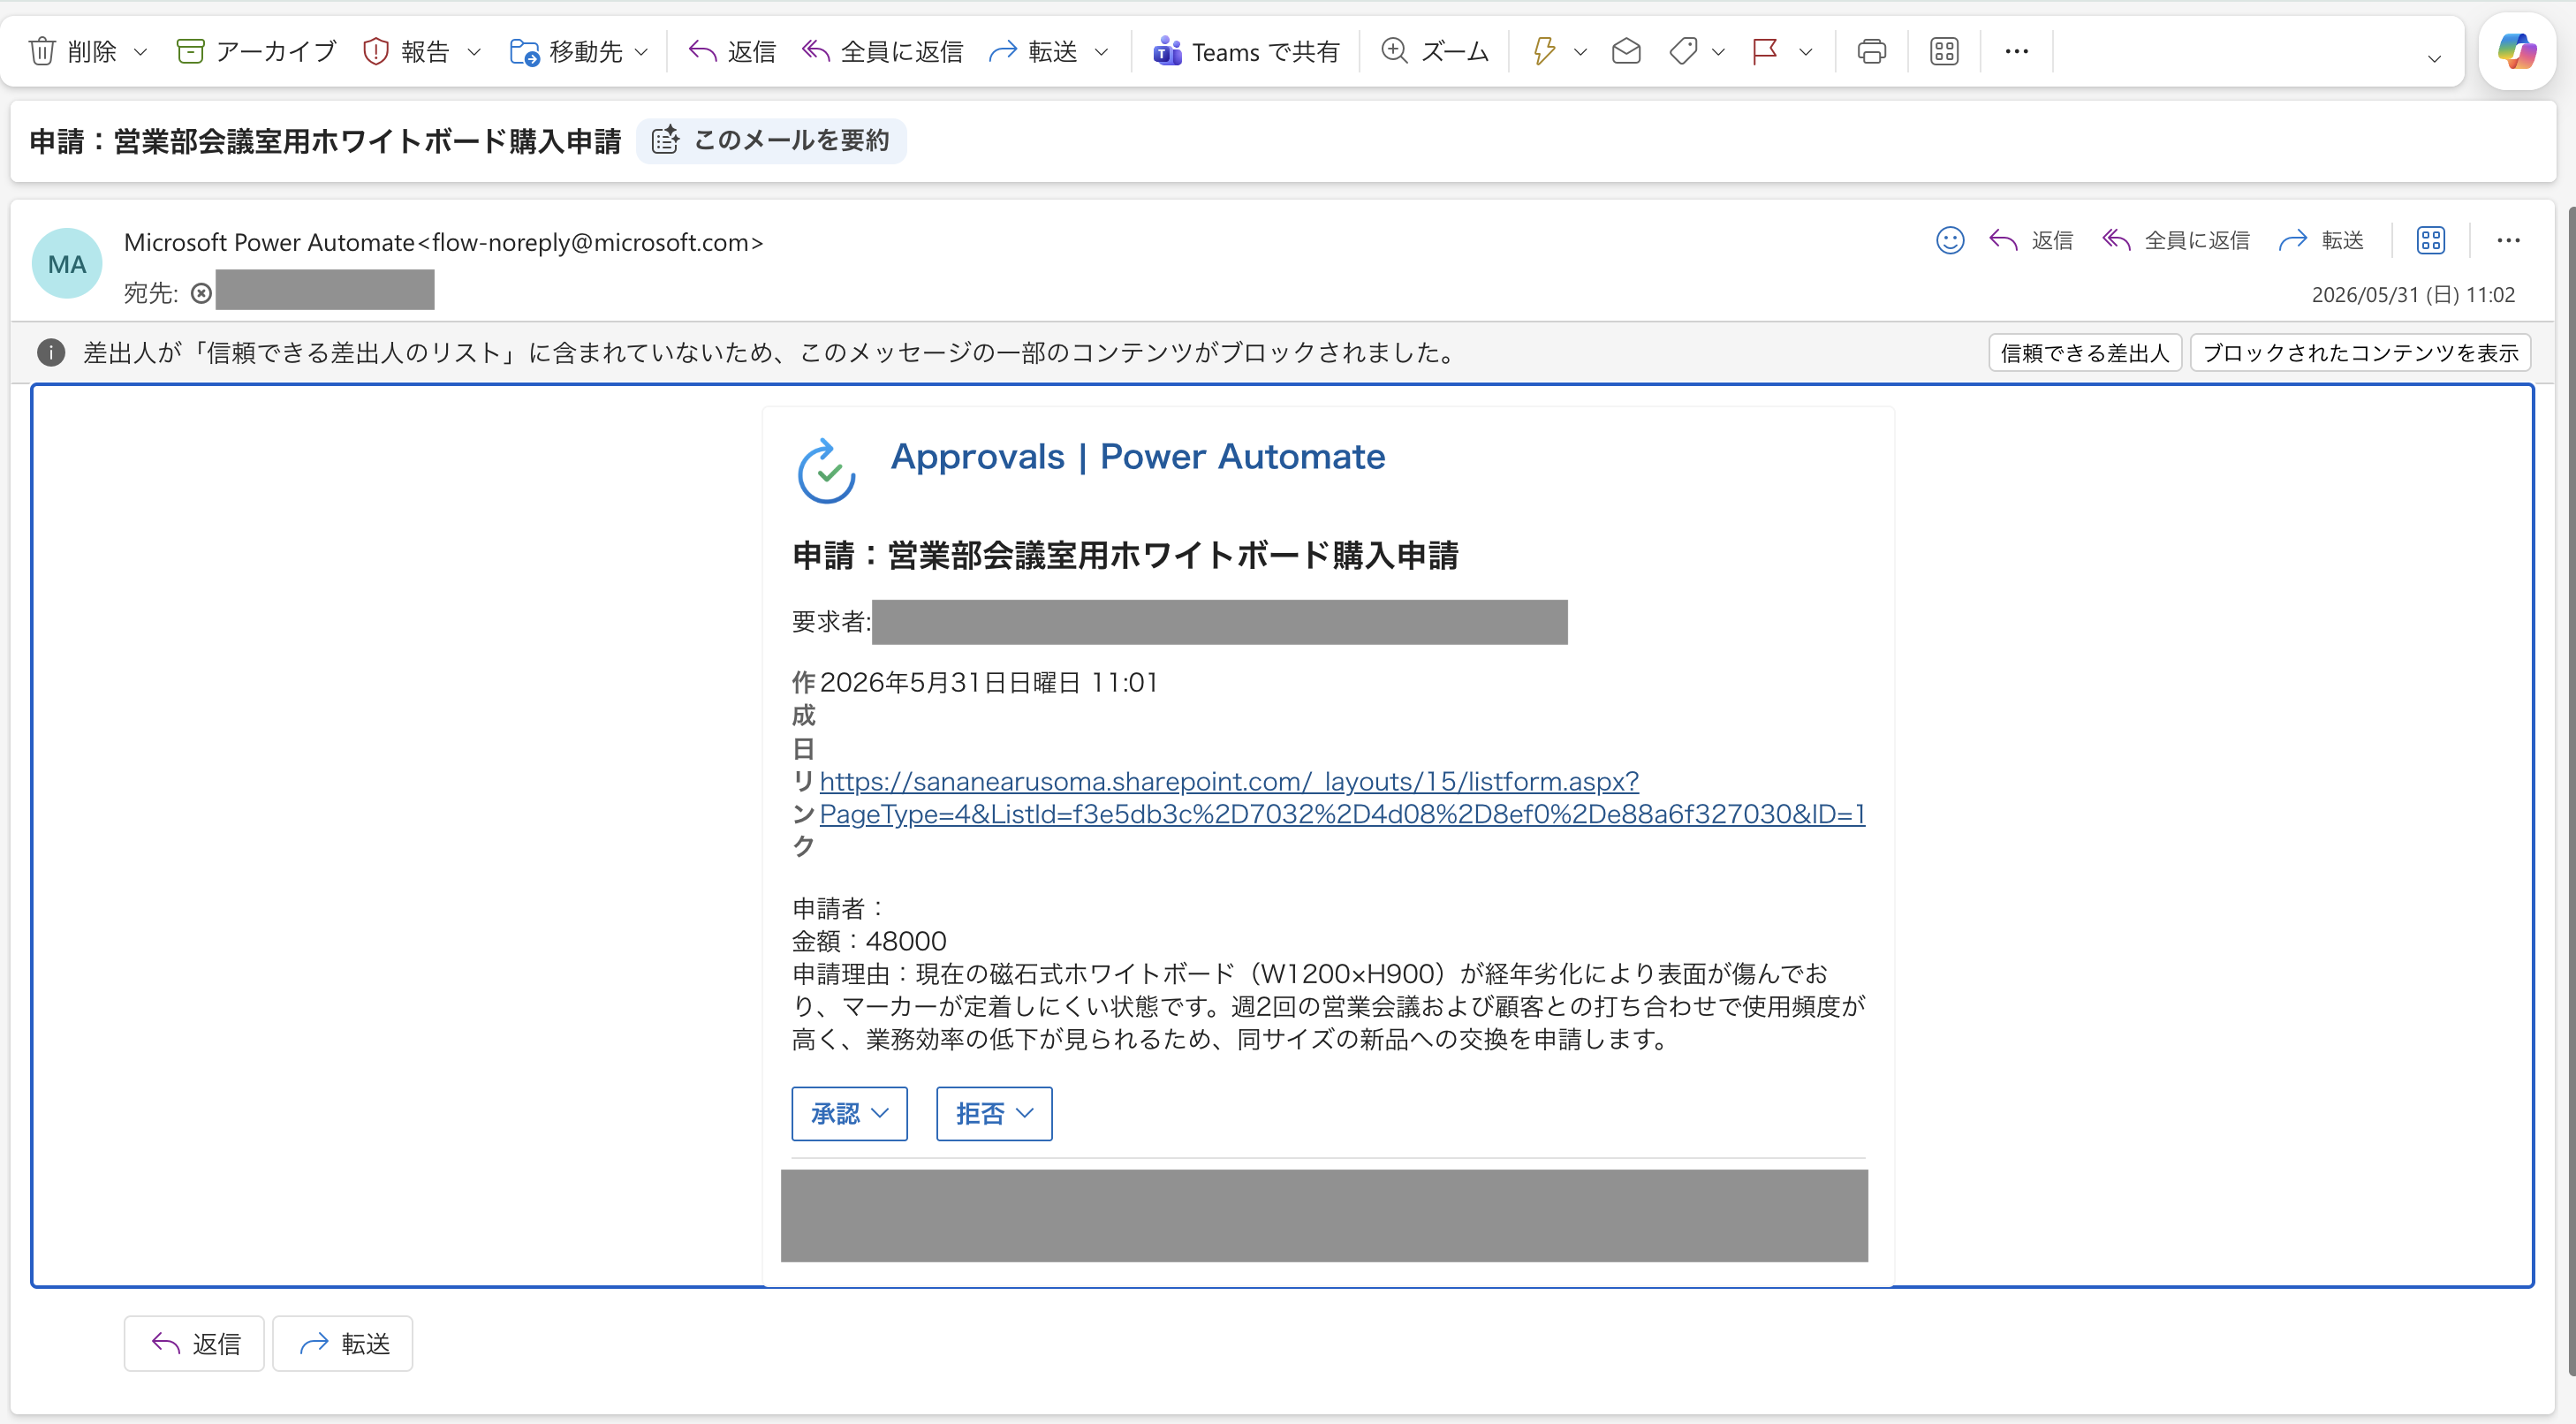Open the toolbar 転送 dropdown chevron

pyautogui.click(x=1102, y=51)
